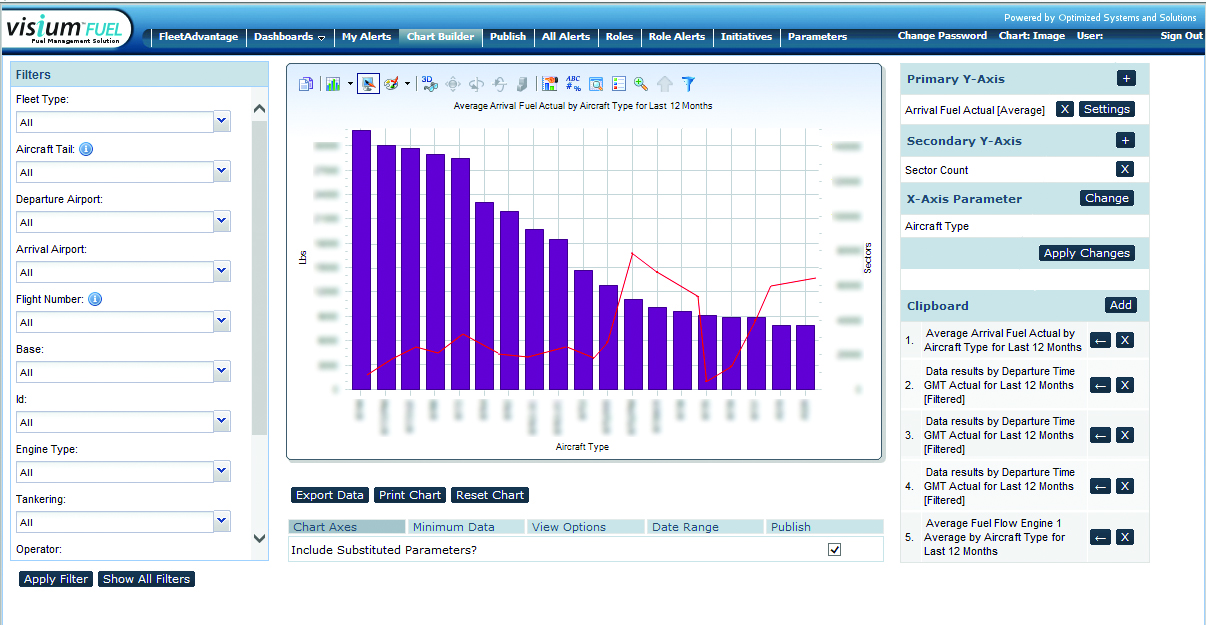Toggle Include Substituted Parameters checkbox
This screenshot has width=1206, height=625.
pyautogui.click(x=835, y=550)
